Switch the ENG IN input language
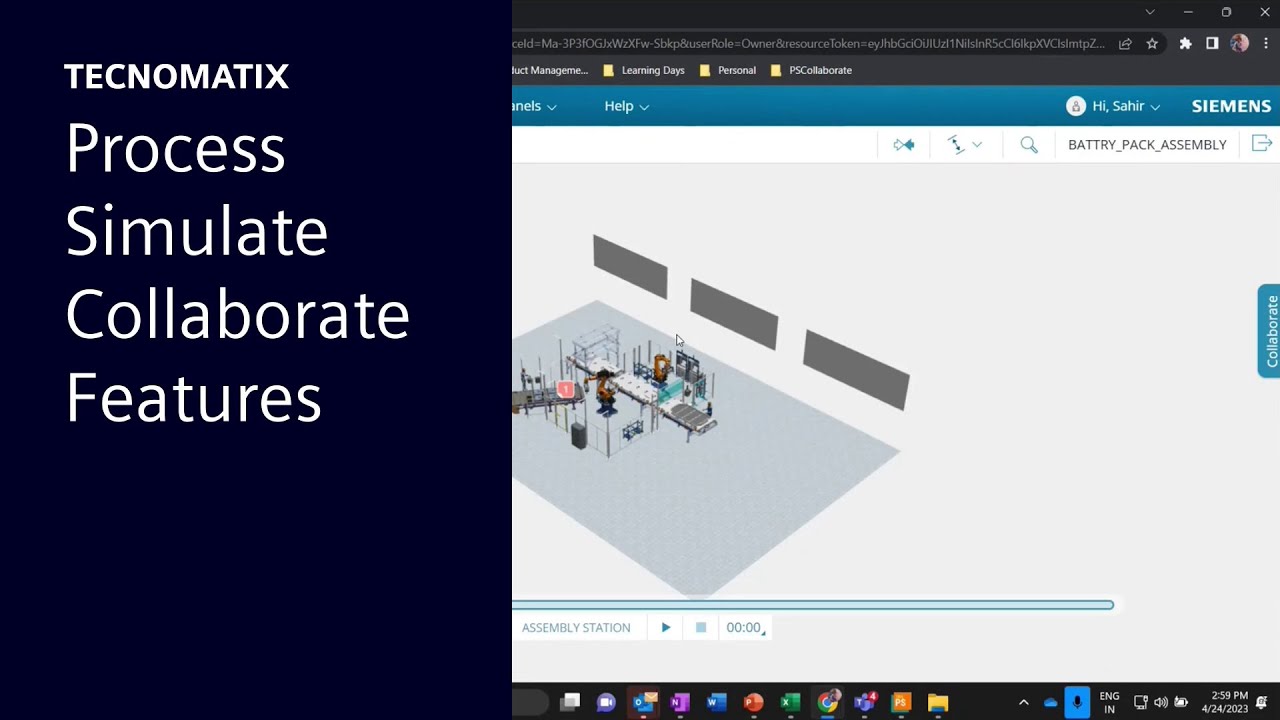This screenshot has width=1280, height=720. point(1109,702)
